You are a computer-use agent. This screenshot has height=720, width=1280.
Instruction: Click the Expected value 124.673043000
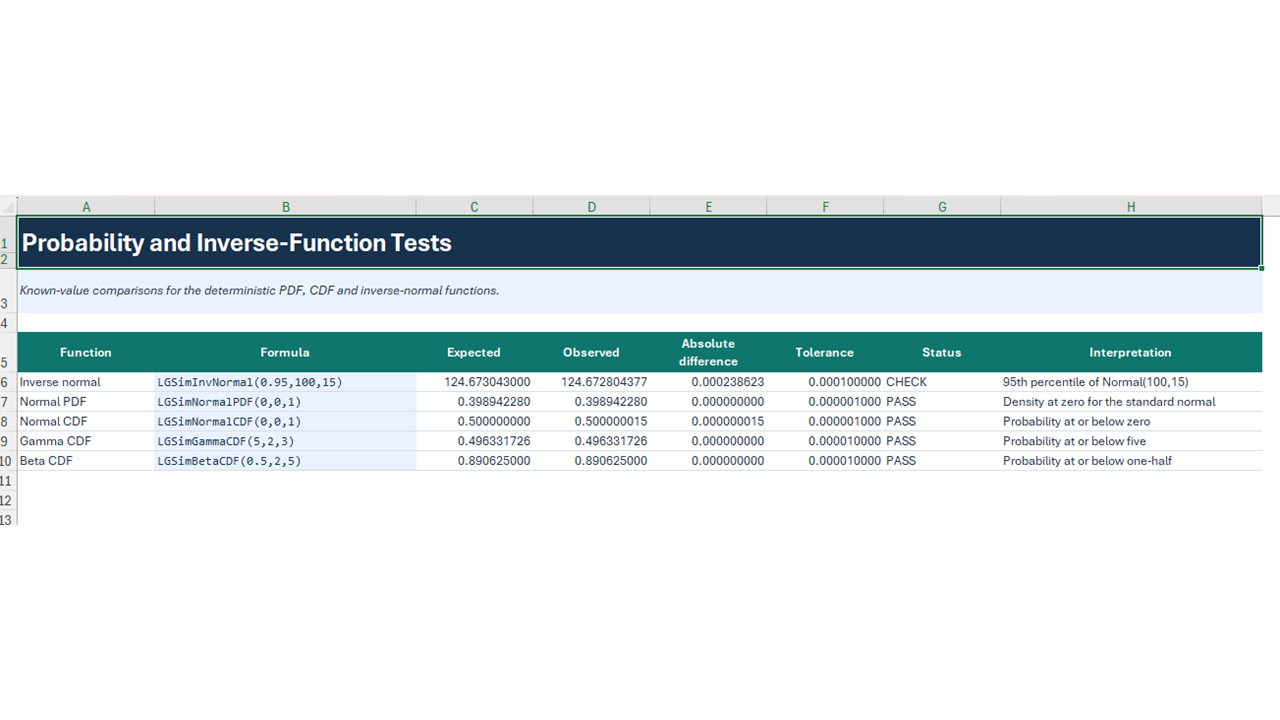(474, 382)
